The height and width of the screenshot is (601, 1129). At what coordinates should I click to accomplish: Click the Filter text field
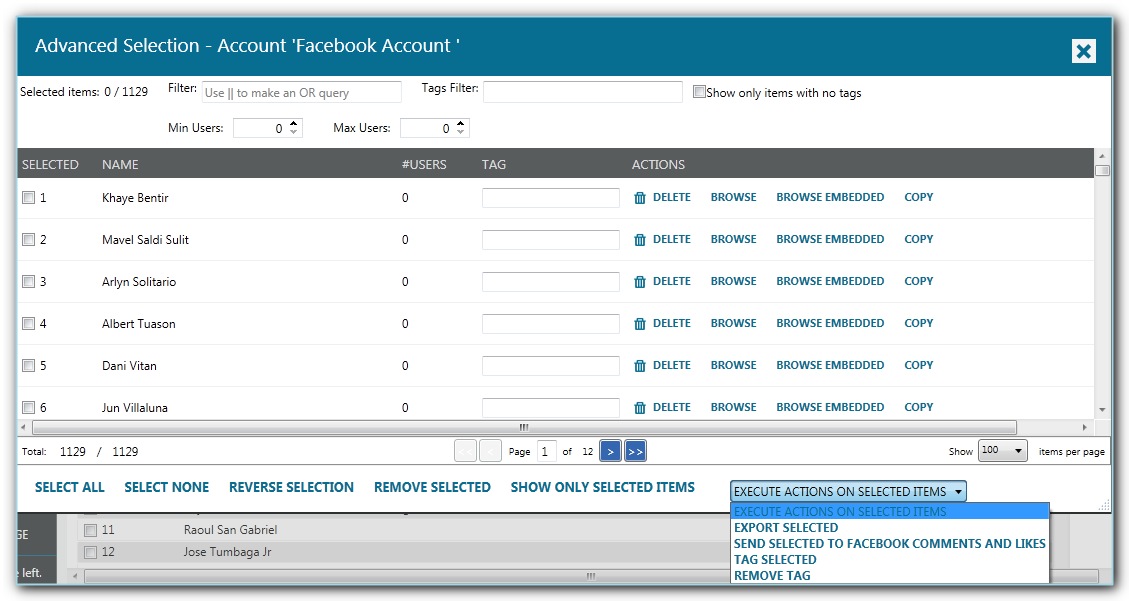302,92
